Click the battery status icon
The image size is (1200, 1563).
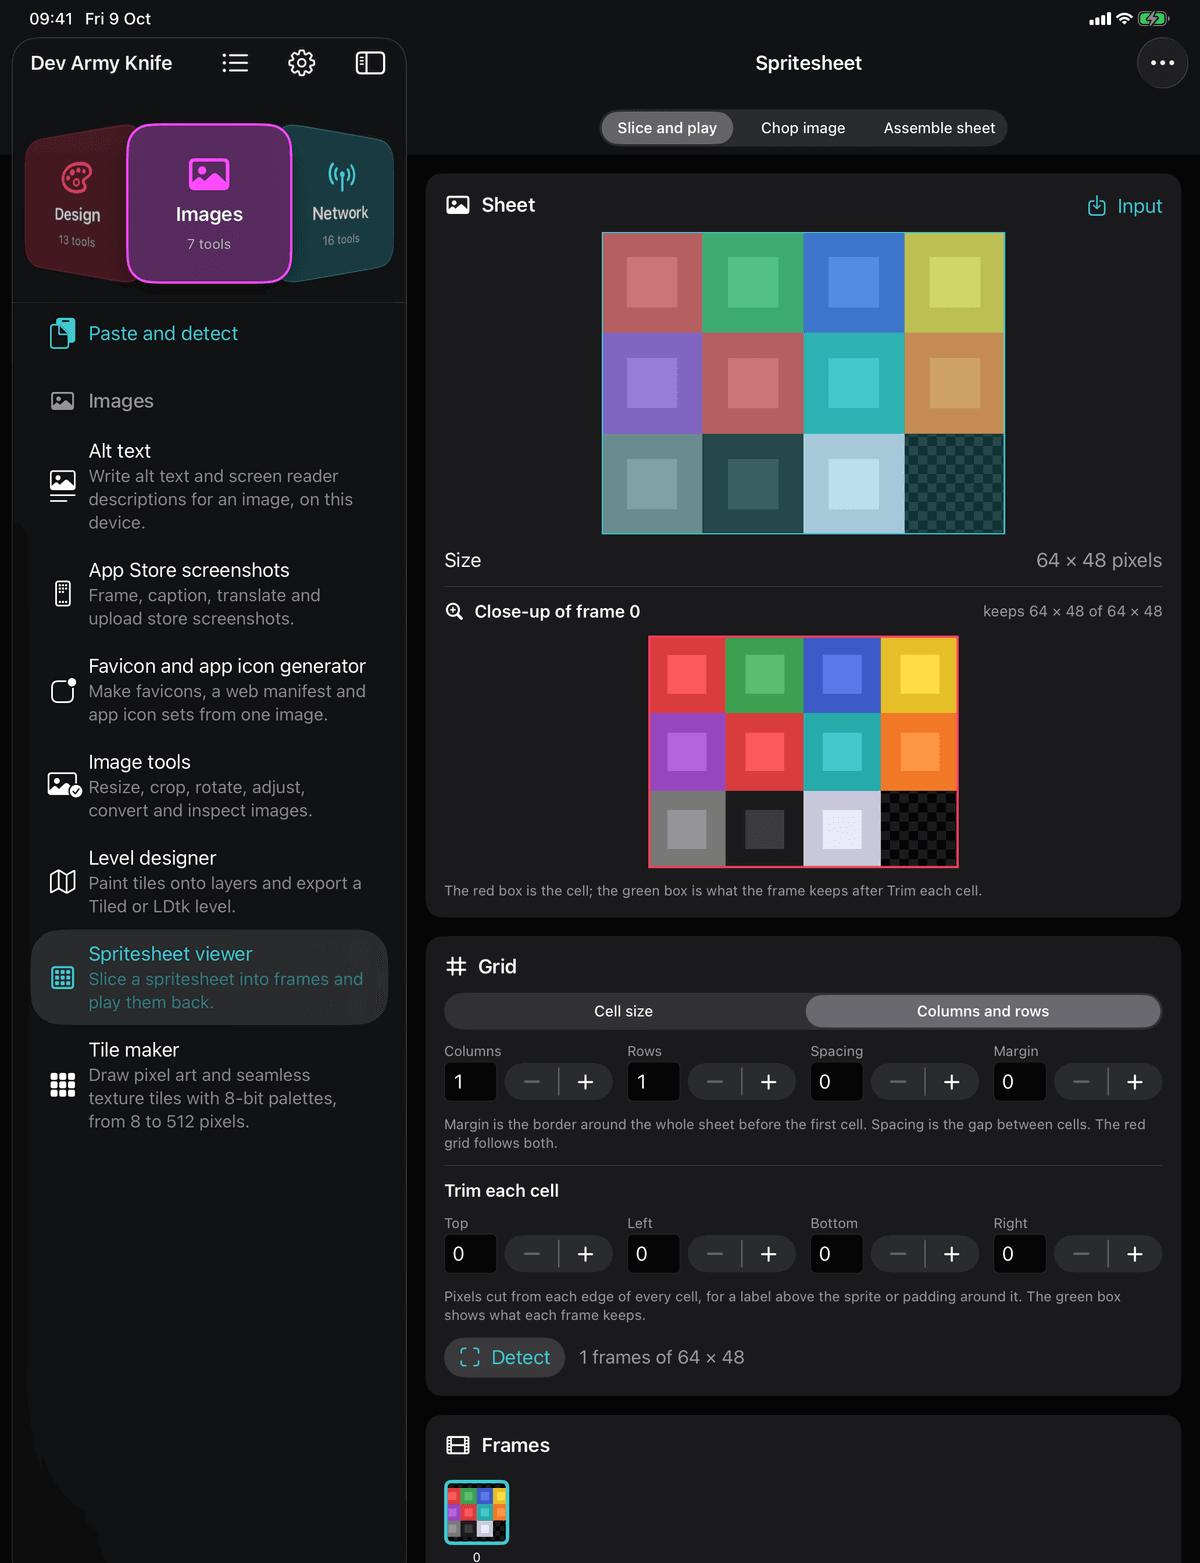click(x=1153, y=19)
